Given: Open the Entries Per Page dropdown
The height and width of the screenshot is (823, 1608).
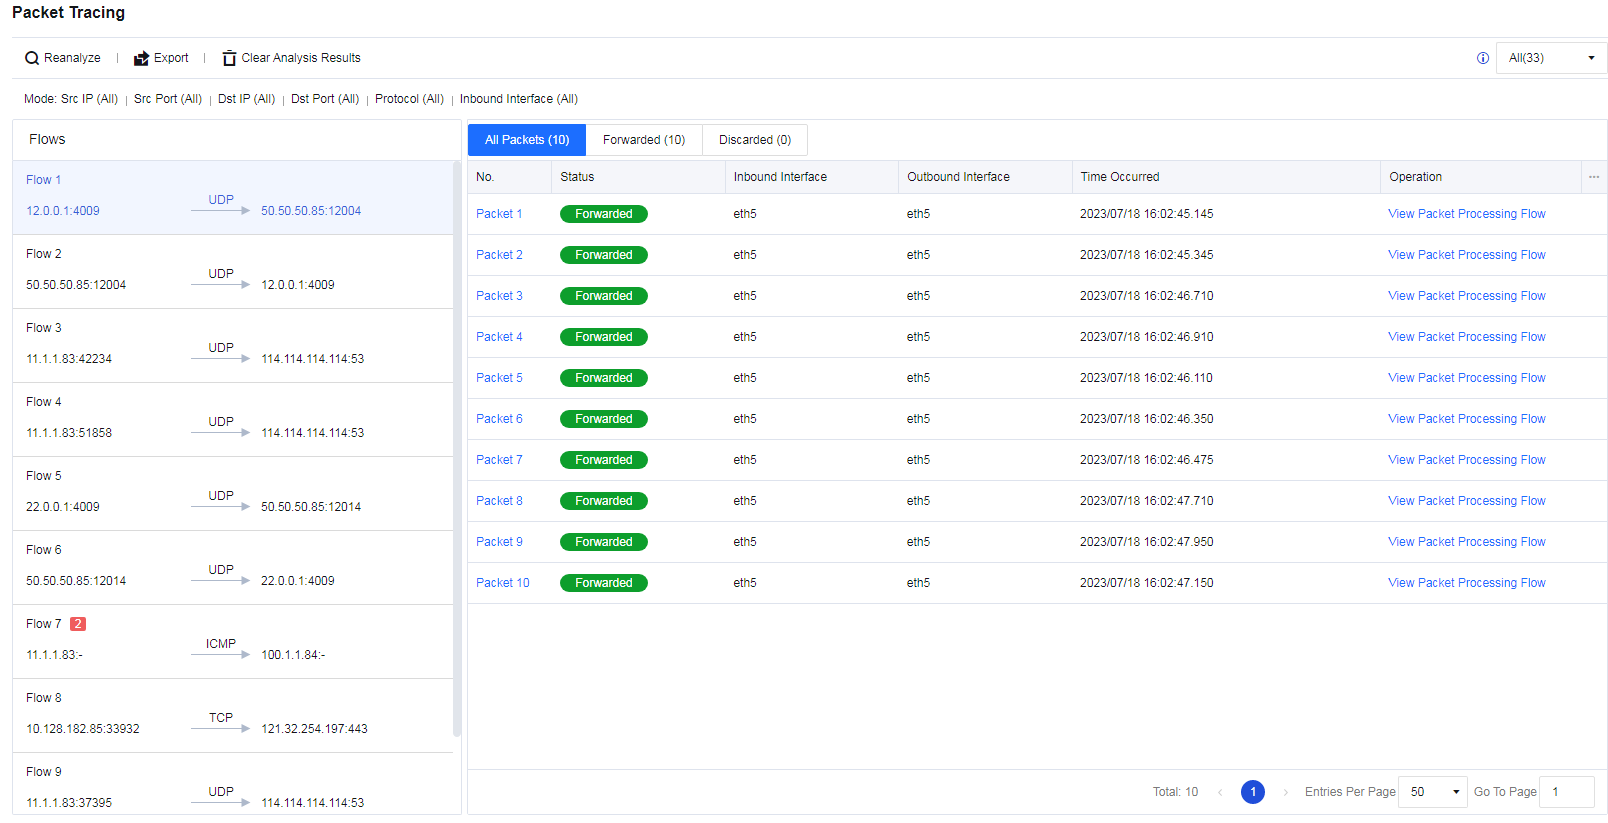Looking at the screenshot, I should click(x=1432, y=792).
